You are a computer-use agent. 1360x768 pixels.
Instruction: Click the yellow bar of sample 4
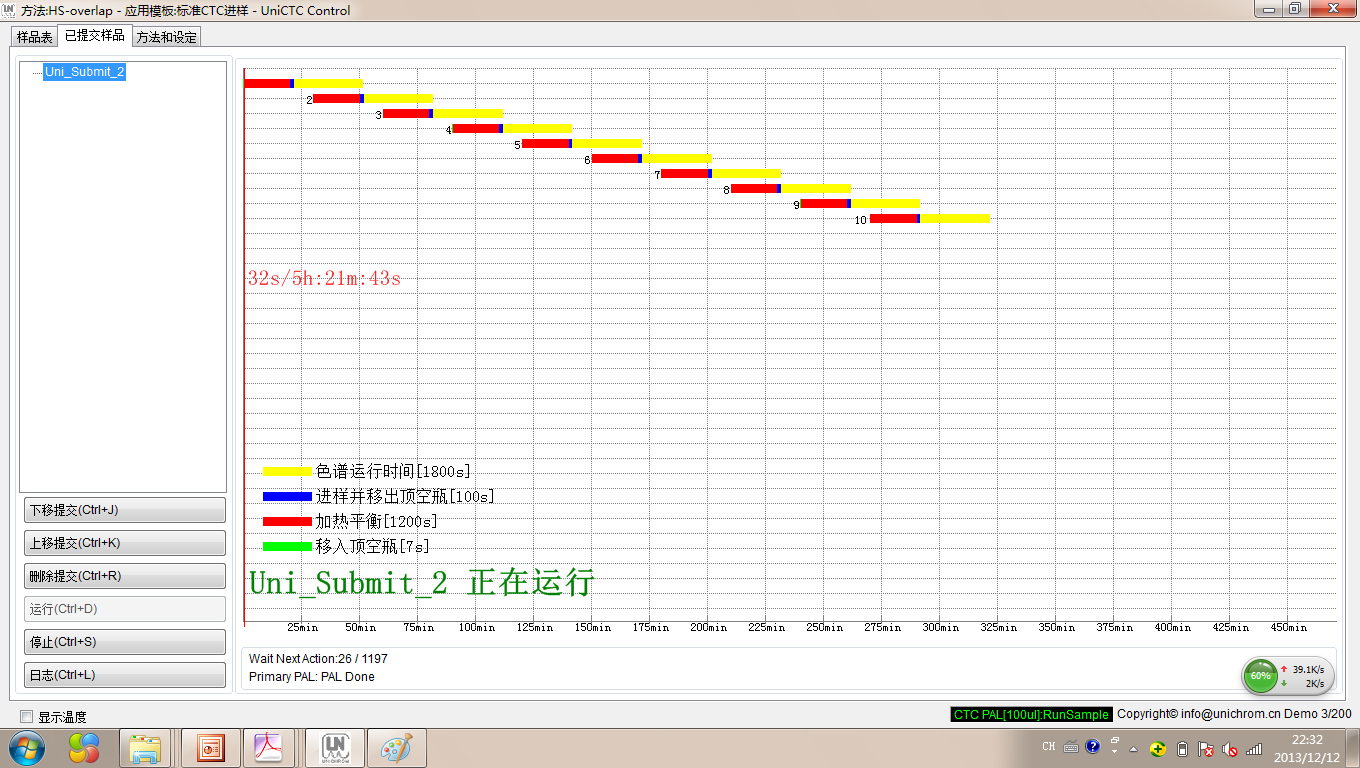[537, 129]
